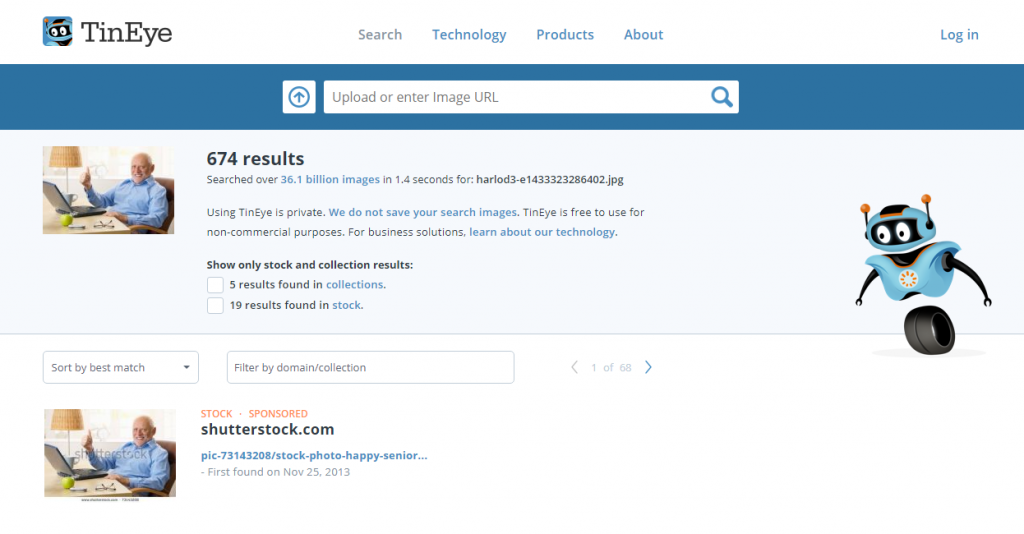Open 'learn about our technology' link
Viewport: 1024px width, 534px height.
click(x=542, y=232)
